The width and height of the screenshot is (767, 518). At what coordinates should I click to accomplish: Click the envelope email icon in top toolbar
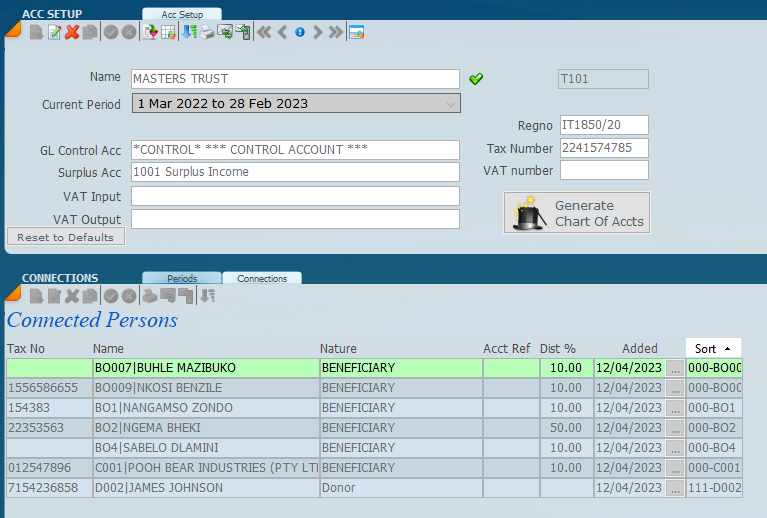(225, 32)
